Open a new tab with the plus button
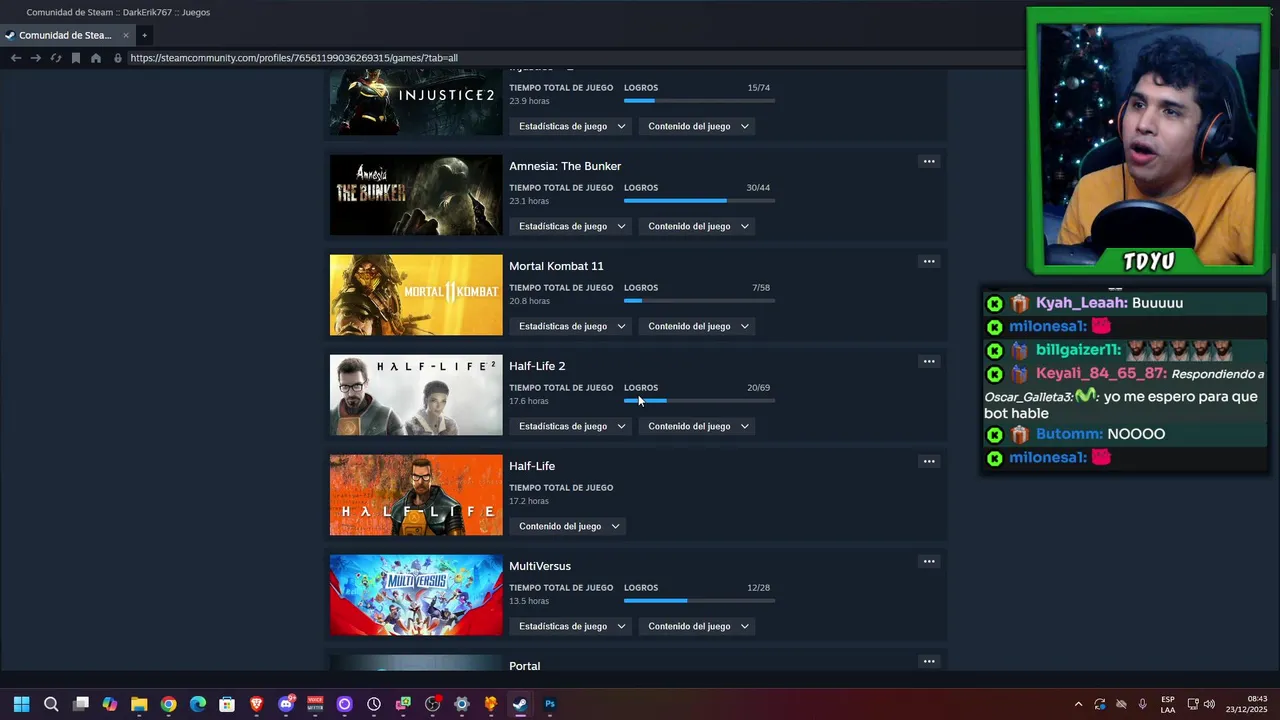This screenshot has width=1280, height=720. pos(144,35)
